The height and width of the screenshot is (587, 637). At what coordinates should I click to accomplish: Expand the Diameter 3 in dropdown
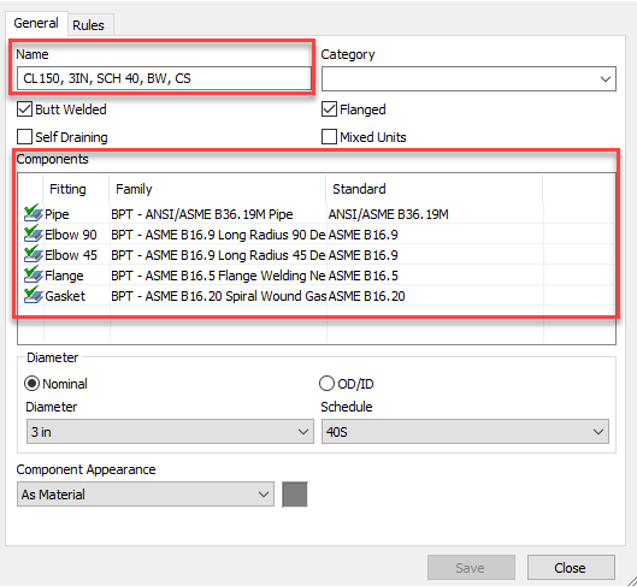(x=169, y=432)
